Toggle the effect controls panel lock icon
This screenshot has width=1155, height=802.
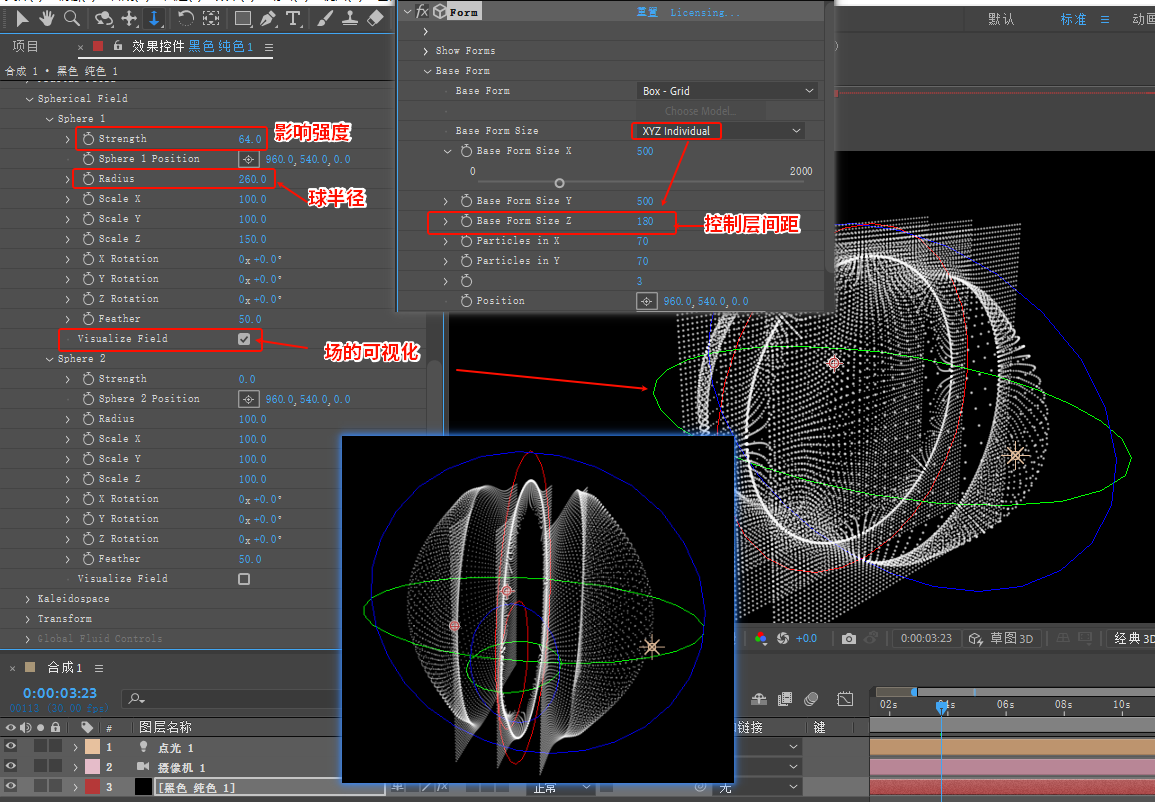(x=118, y=46)
